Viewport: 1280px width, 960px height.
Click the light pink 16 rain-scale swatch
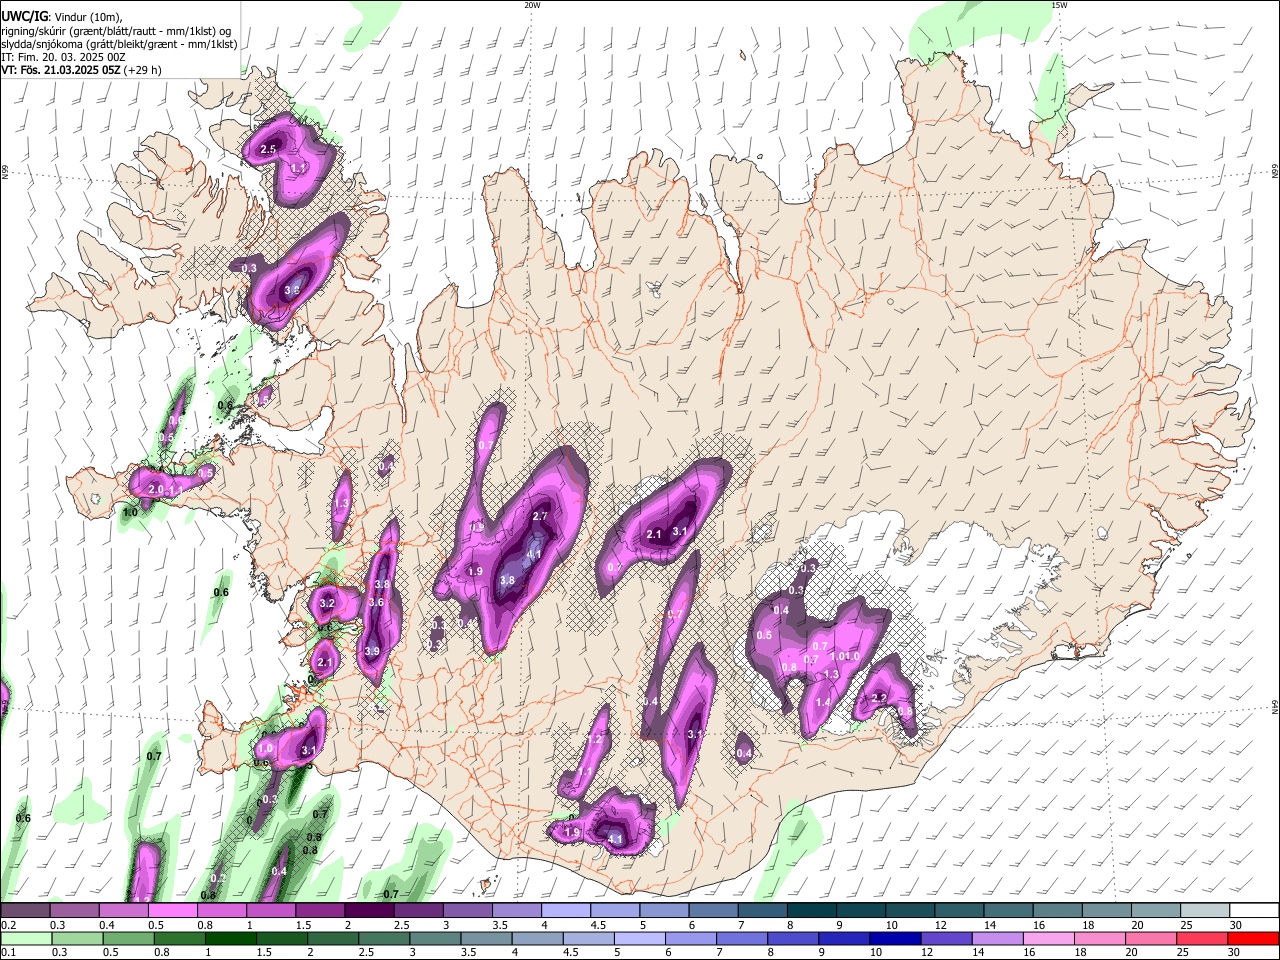[x=1048, y=938]
